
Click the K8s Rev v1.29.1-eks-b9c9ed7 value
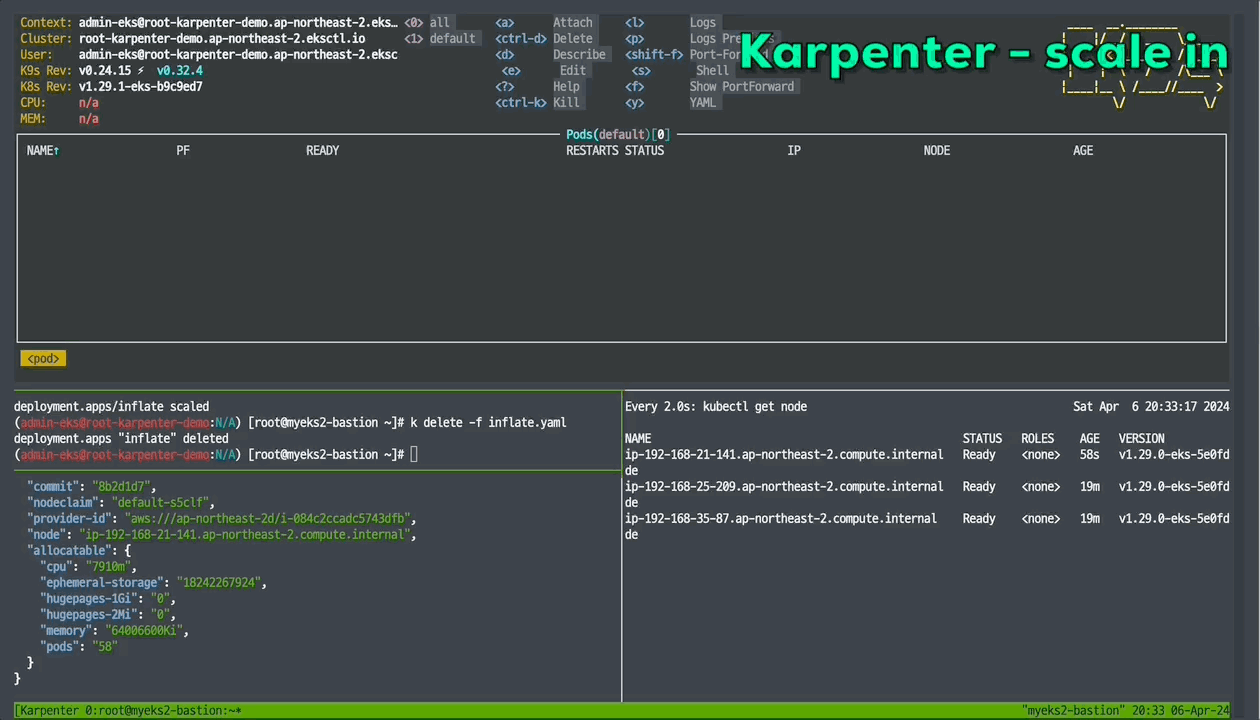click(141, 86)
